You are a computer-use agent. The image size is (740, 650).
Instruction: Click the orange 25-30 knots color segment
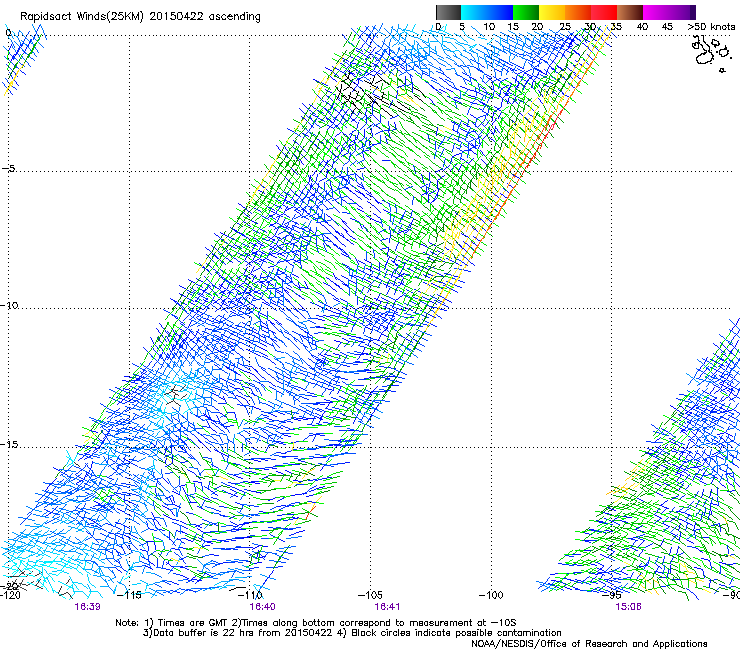click(578, 12)
